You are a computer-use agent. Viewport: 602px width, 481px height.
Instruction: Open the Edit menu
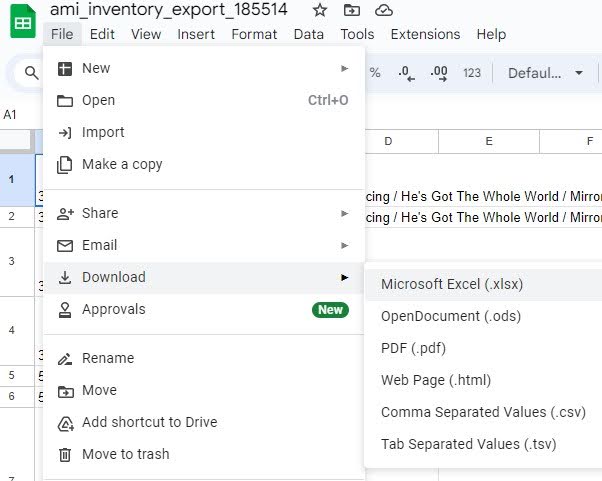coord(102,34)
